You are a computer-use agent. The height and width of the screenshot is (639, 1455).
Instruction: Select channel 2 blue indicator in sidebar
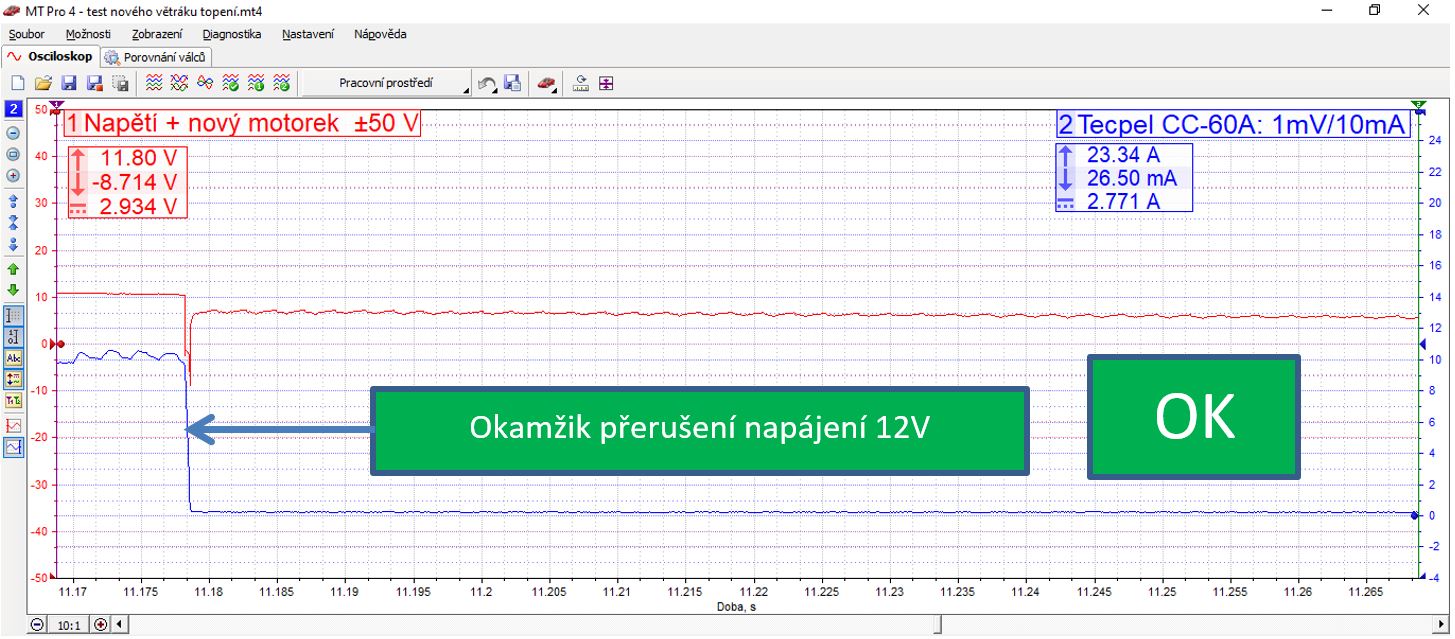[14, 109]
